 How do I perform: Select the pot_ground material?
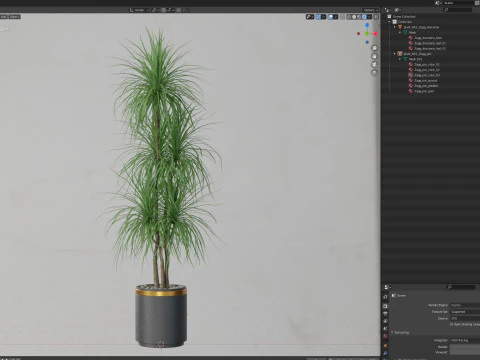[426, 80]
